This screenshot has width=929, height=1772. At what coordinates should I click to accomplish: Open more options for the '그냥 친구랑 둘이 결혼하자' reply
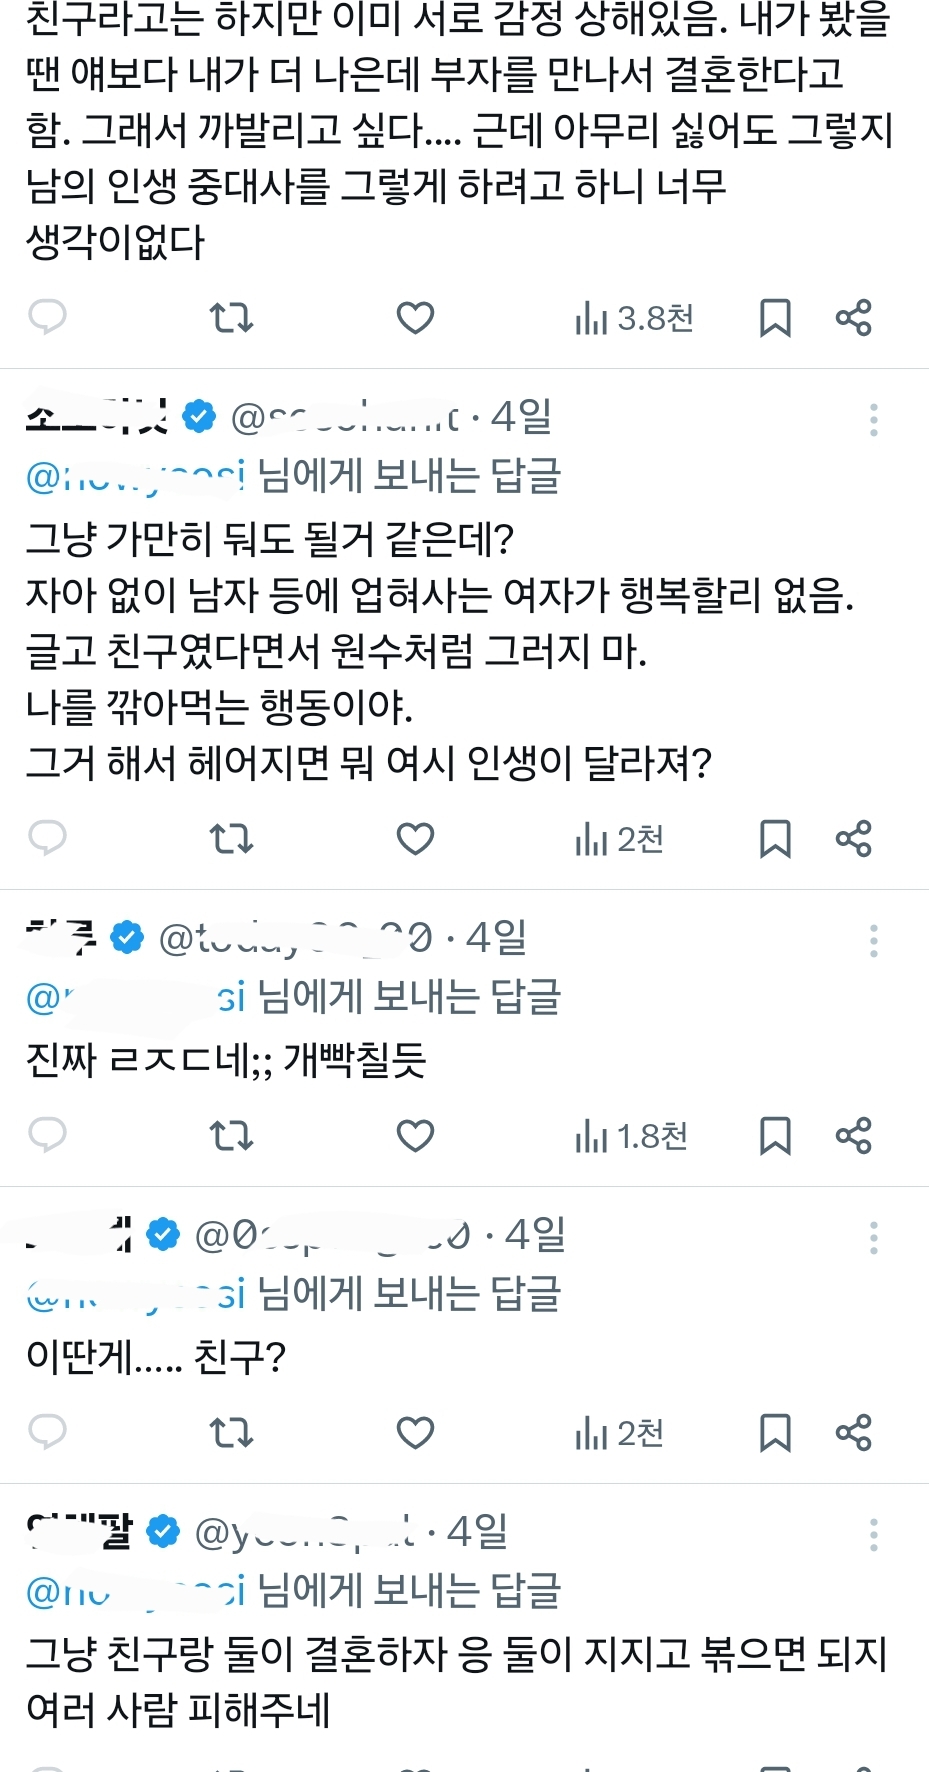[873, 1535]
